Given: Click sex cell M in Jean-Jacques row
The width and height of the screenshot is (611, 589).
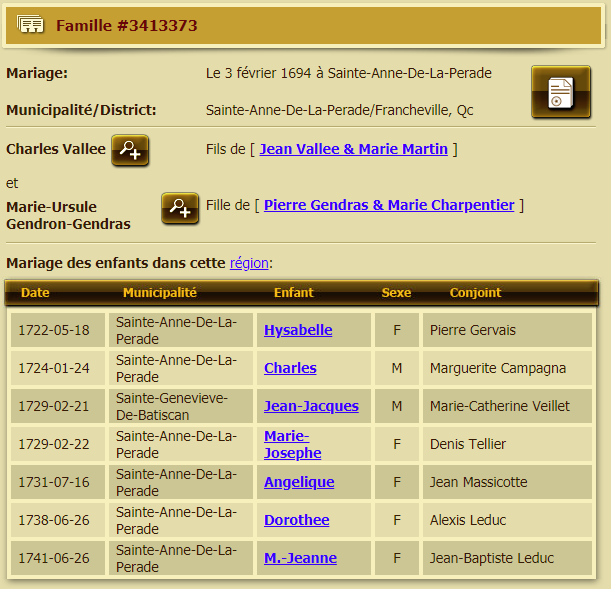Looking at the screenshot, I should pyautogui.click(x=397, y=406).
